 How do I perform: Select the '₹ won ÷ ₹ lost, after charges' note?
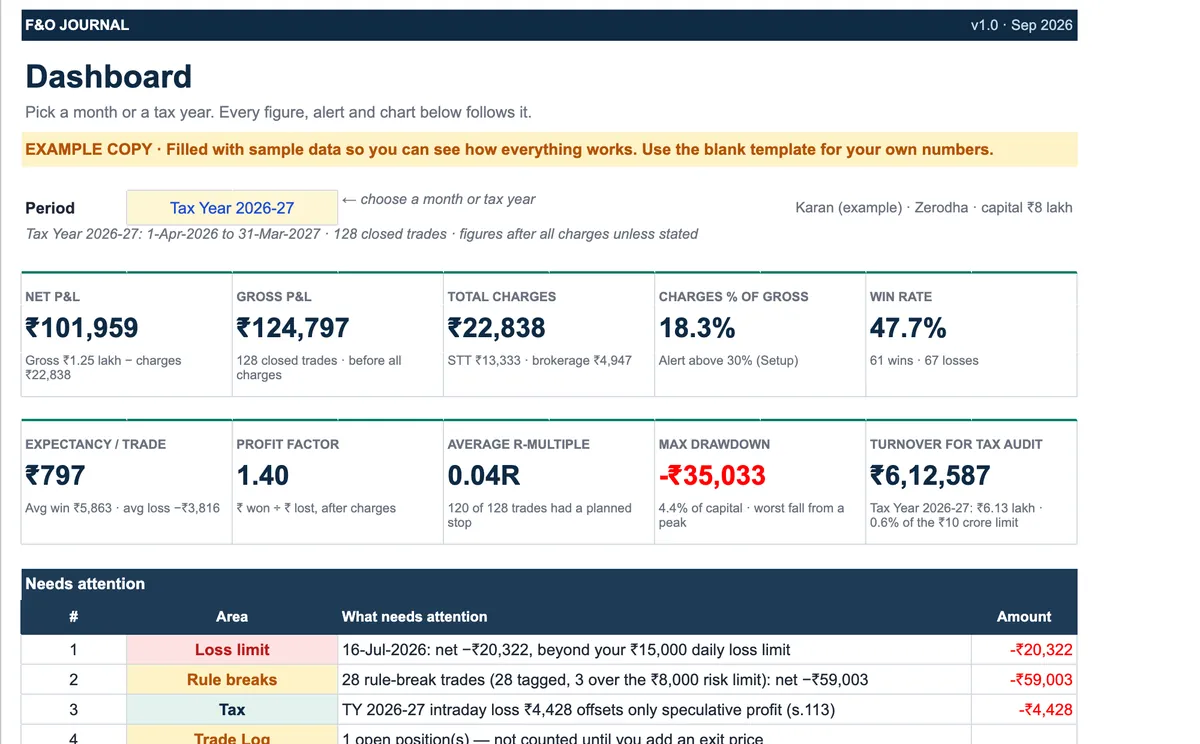coord(316,508)
